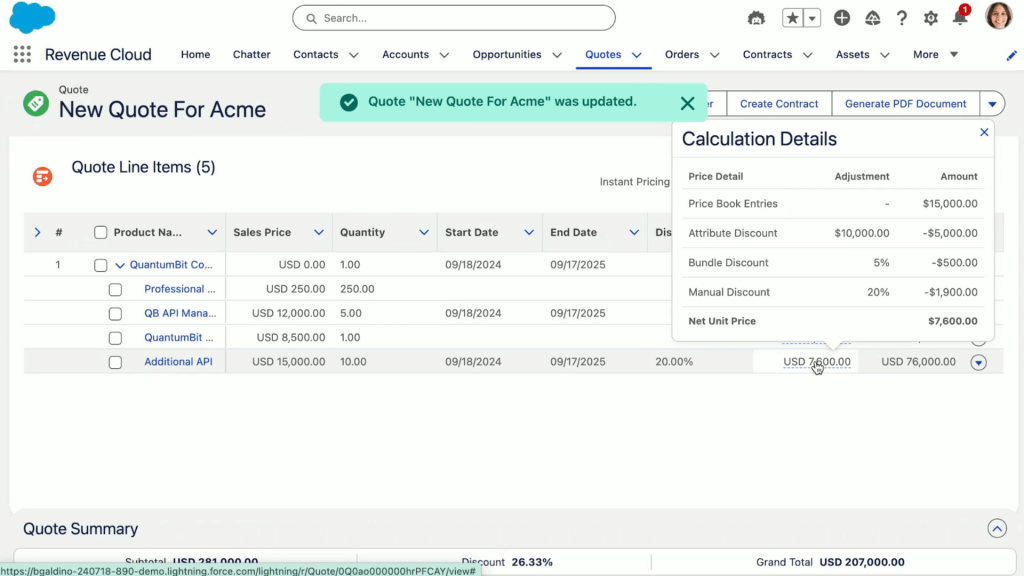Open the Favorites star icon
The image size is (1024, 576).
point(792,17)
